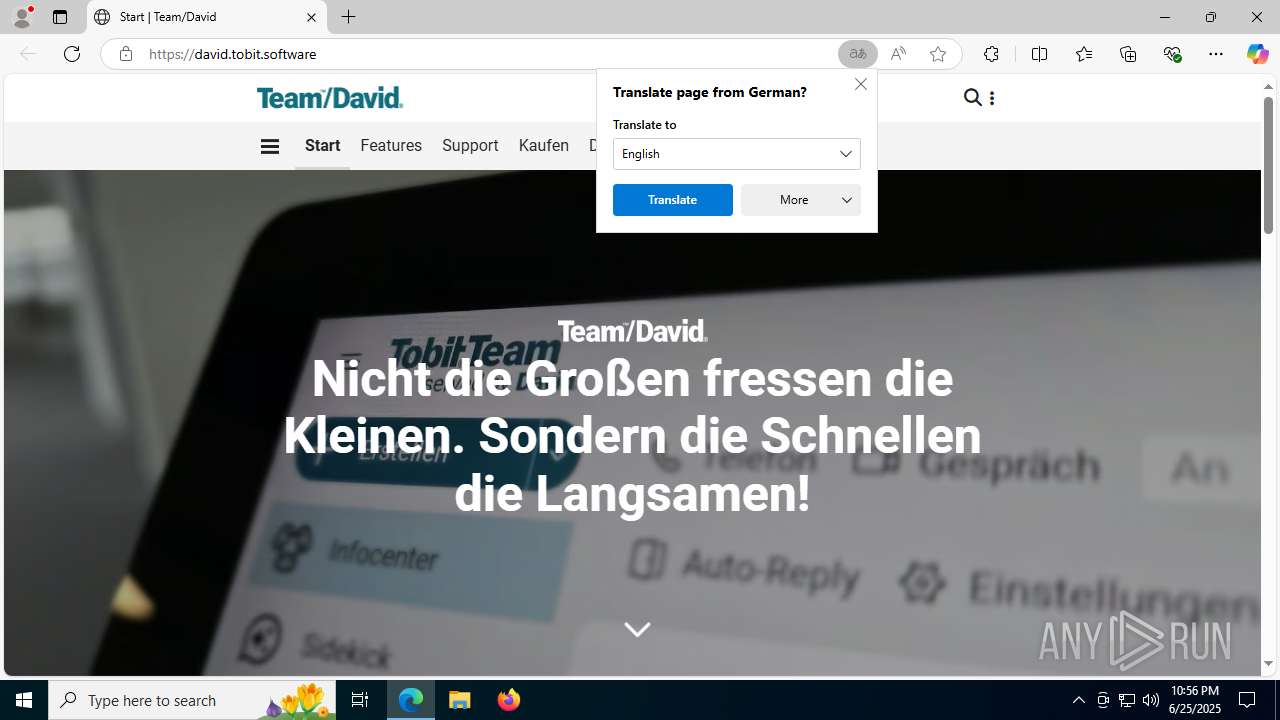View site information lock icon

pos(126,54)
